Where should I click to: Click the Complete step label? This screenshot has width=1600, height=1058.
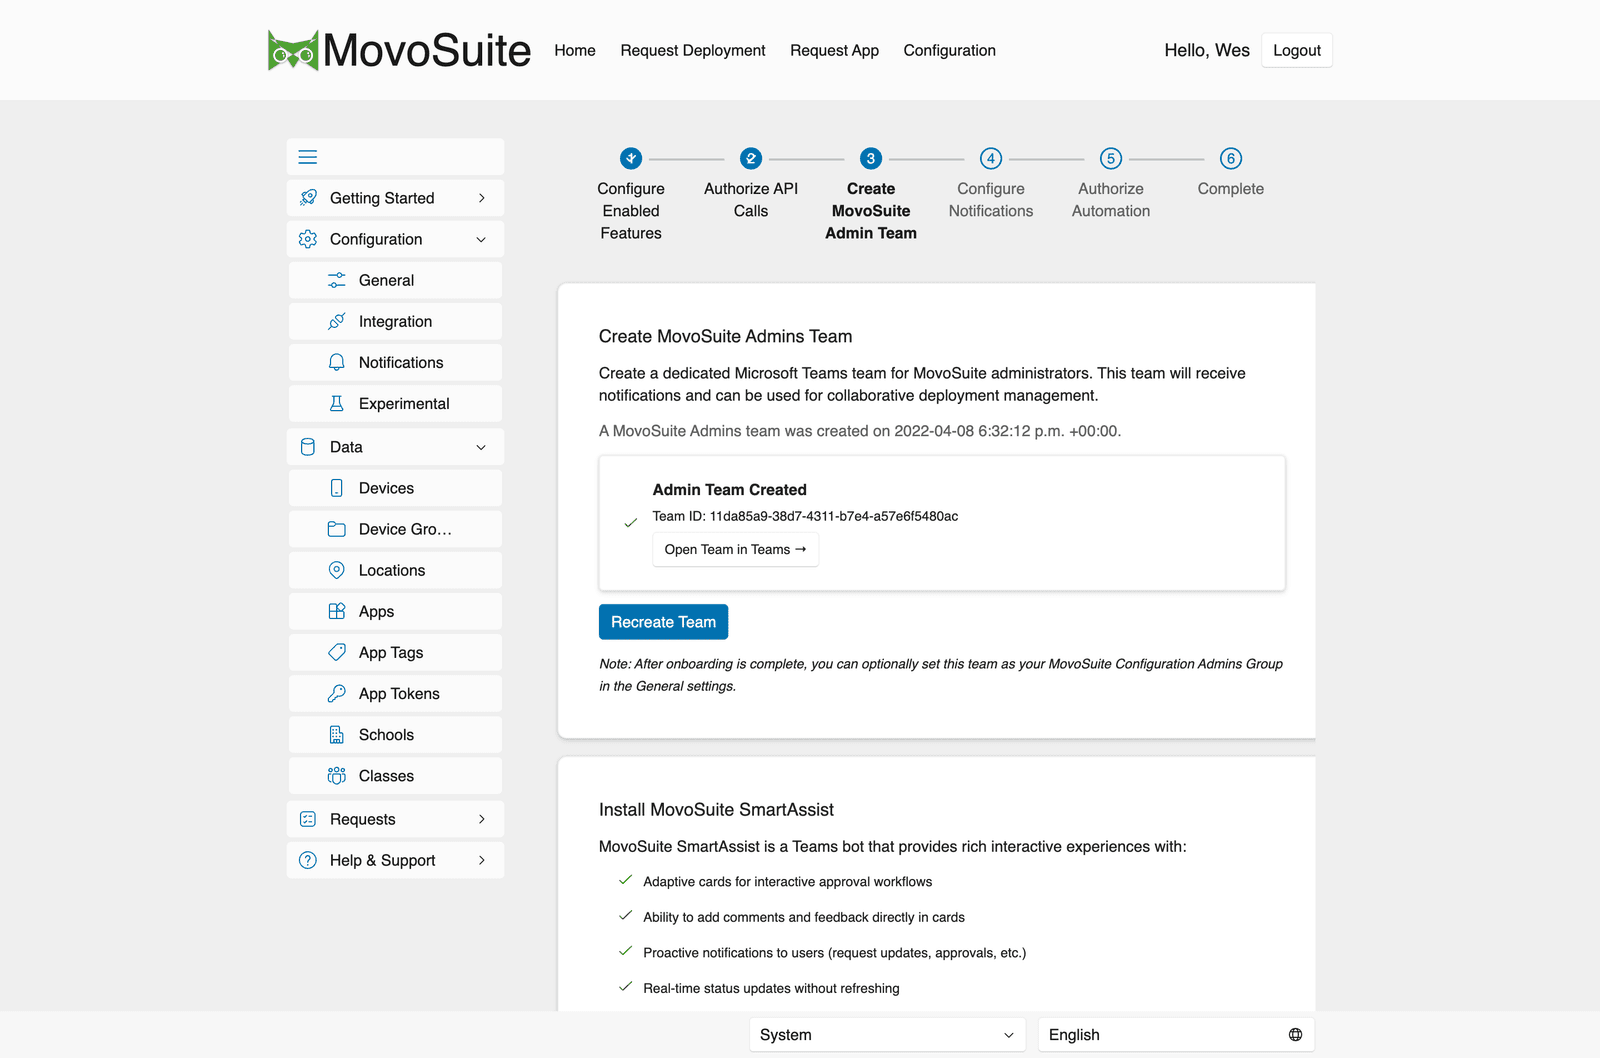click(x=1231, y=189)
